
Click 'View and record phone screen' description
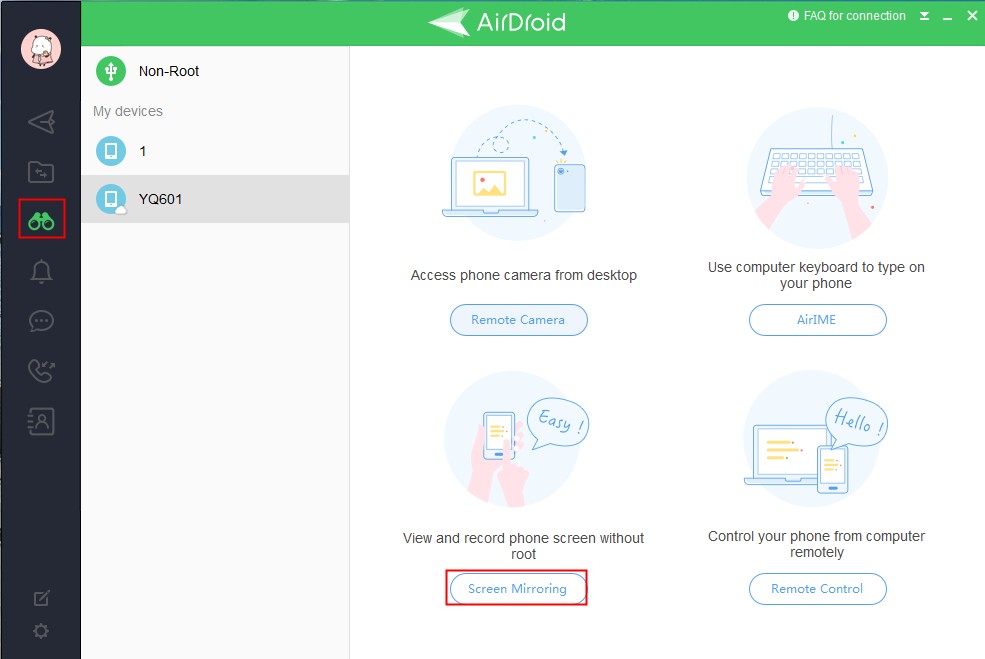(x=523, y=546)
